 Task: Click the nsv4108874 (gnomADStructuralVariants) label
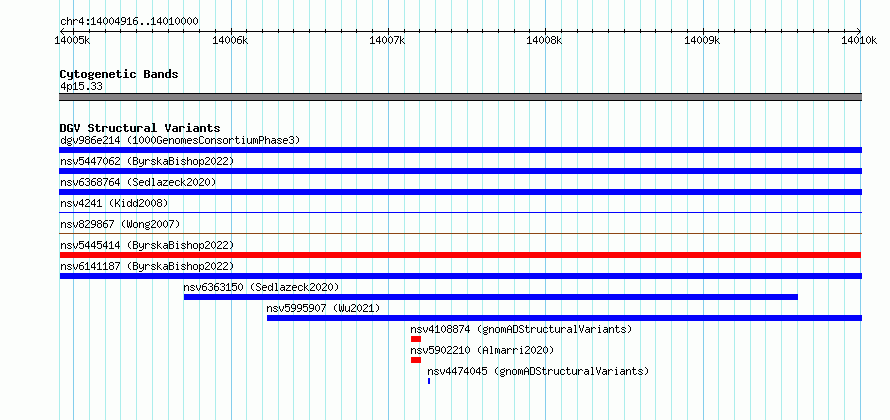point(521,329)
